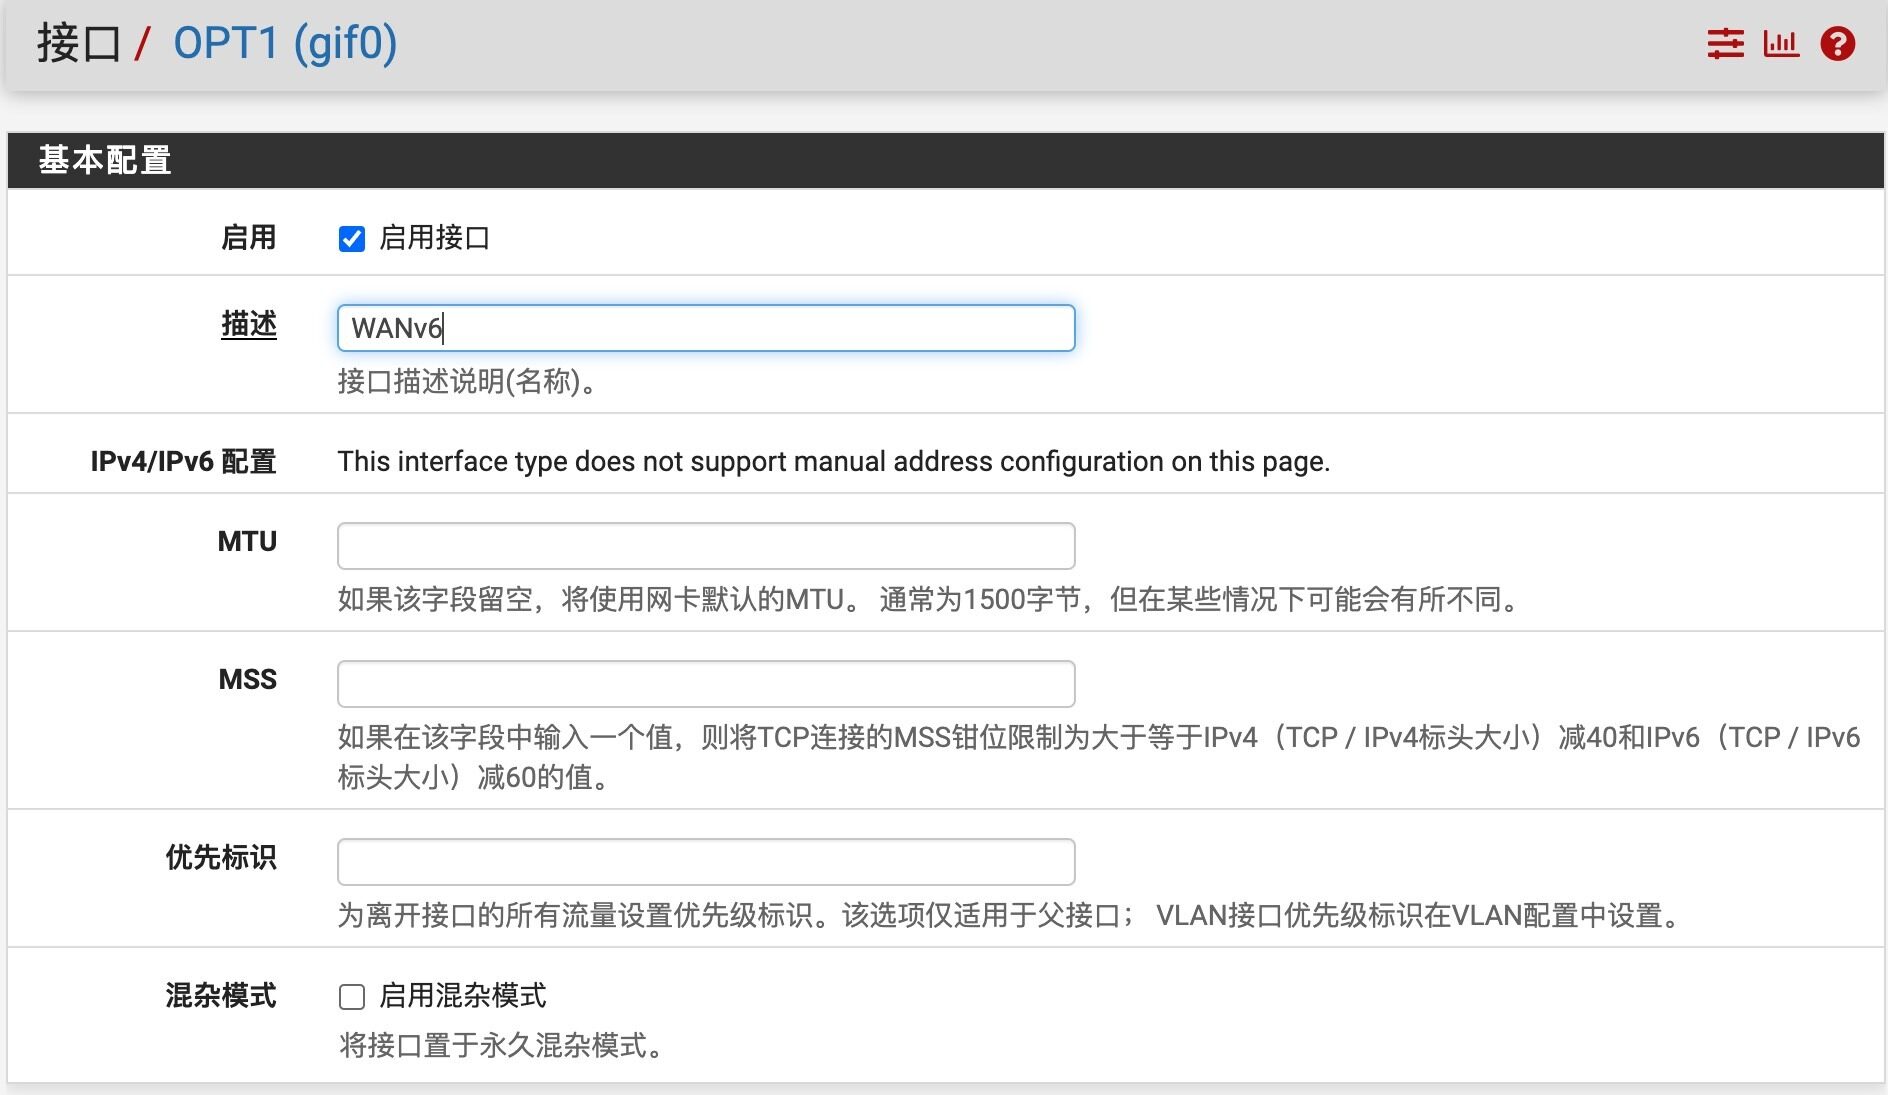The width and height of the screenshot is (1888, 1095).
Task: Click the IPv4/IPv6 配置 row label
Action: coord(183,462)
